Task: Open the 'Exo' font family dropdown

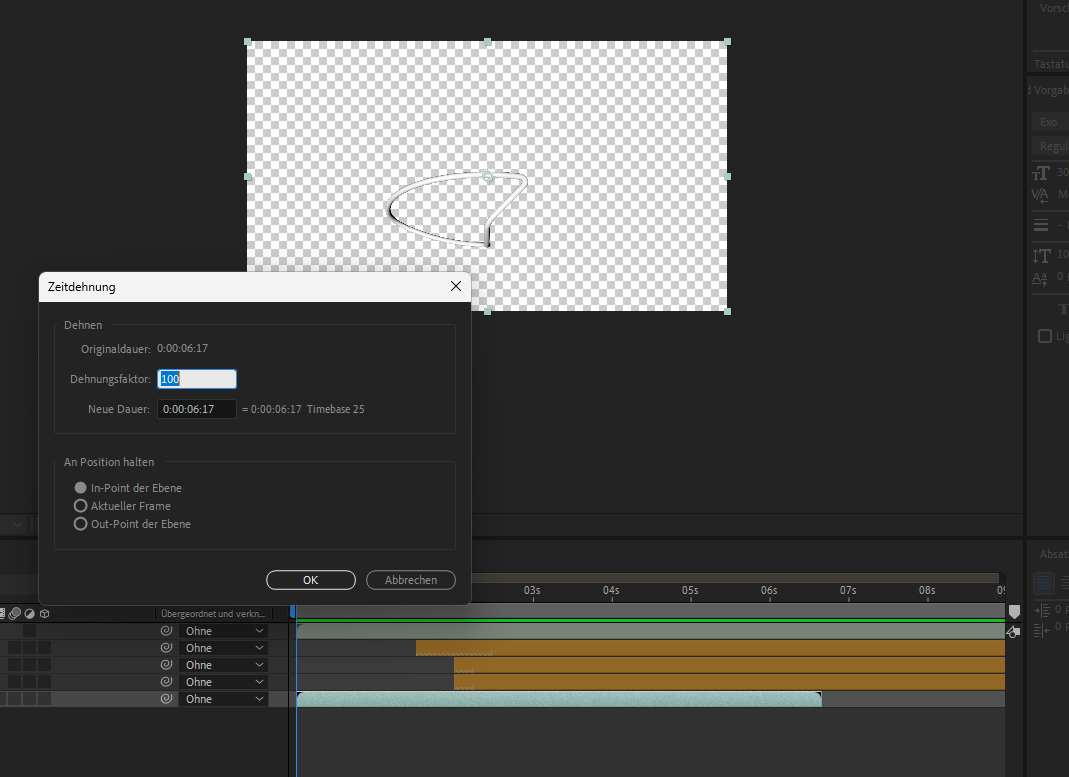Action: coord(1051,122)
